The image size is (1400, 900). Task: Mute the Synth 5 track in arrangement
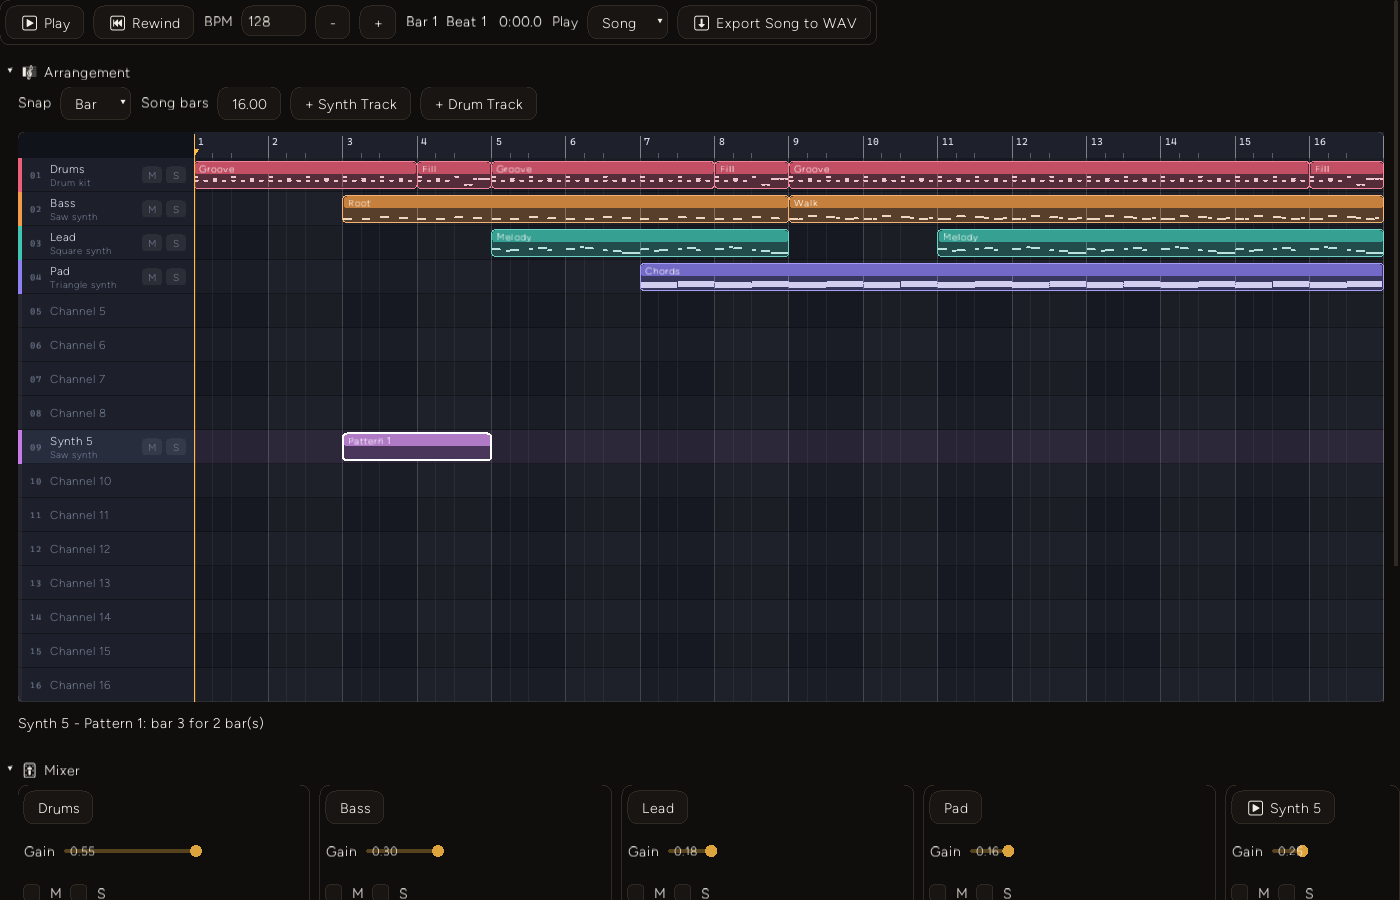click(x=152, y=447)
